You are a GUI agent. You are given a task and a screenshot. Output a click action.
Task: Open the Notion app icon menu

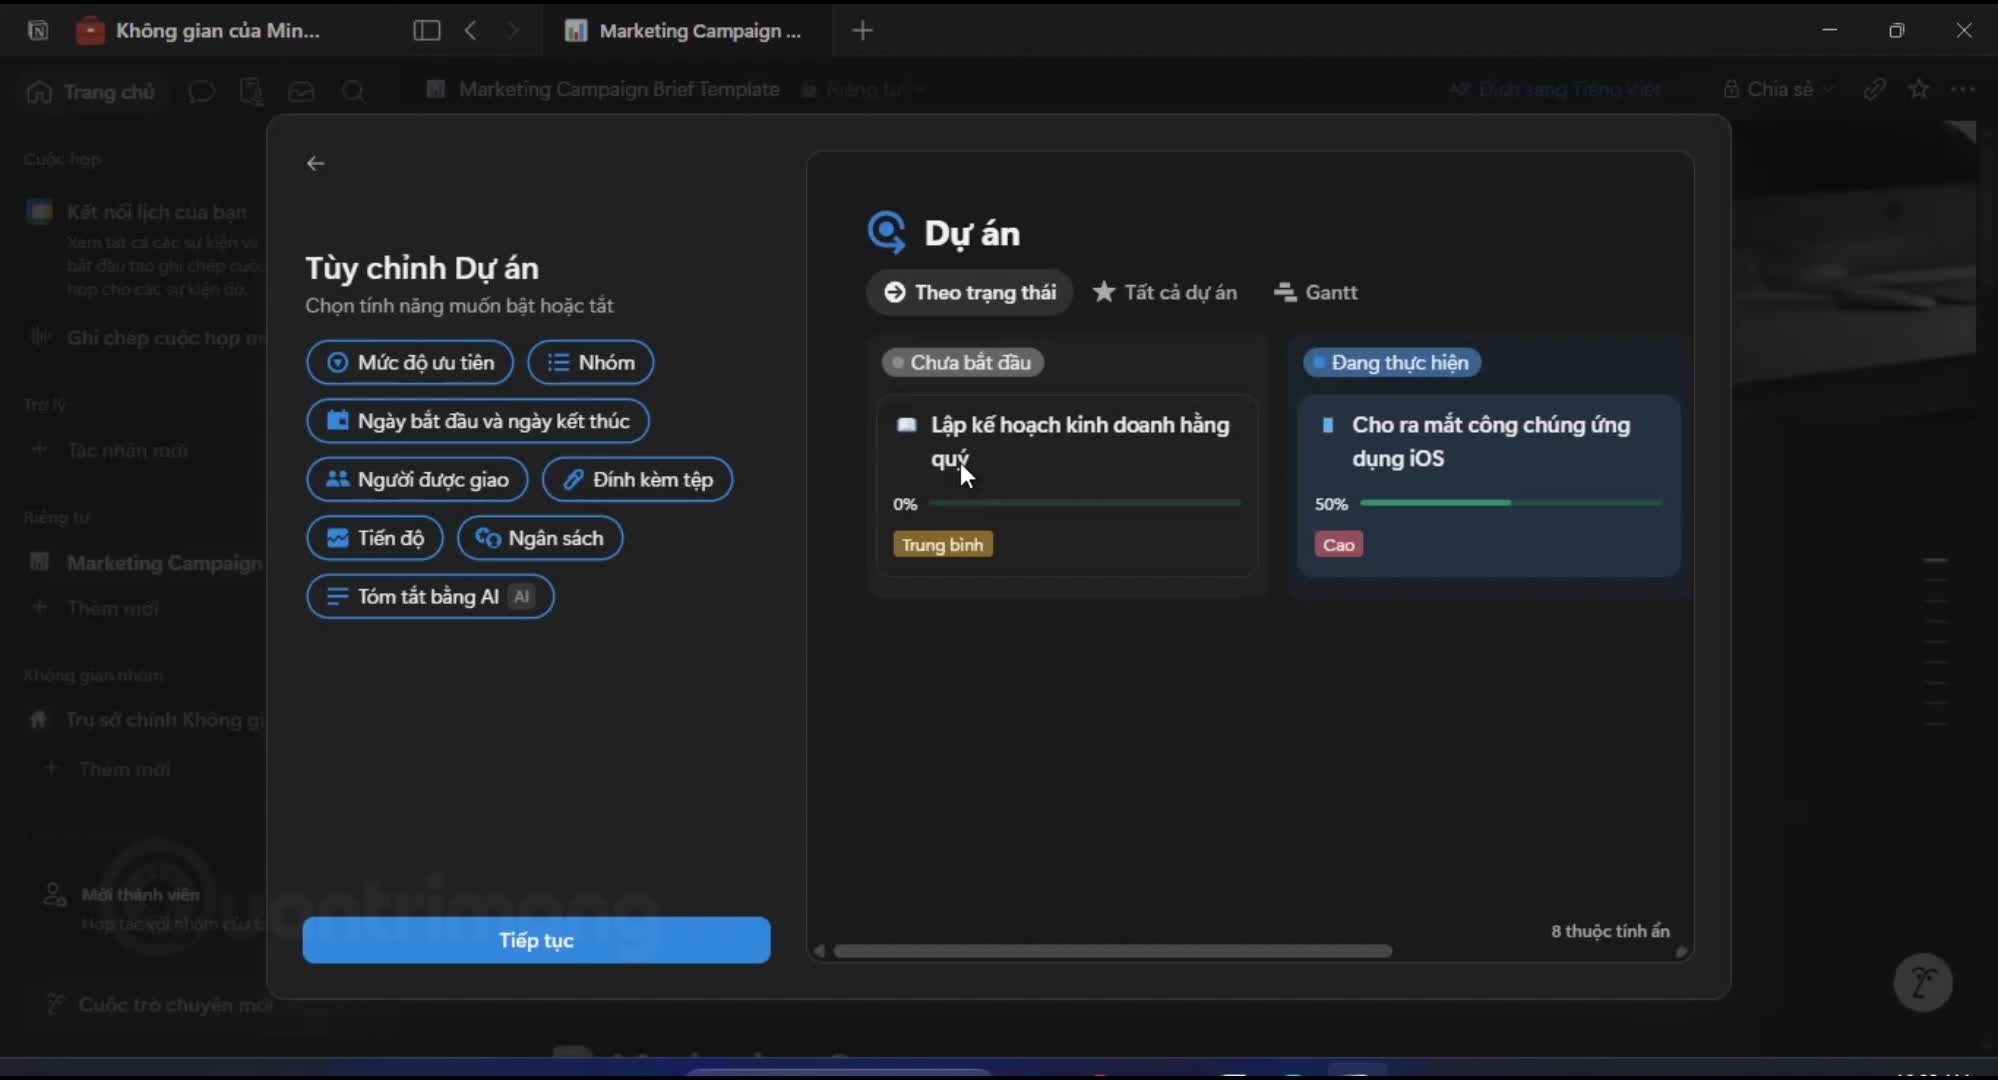[38, 30]
